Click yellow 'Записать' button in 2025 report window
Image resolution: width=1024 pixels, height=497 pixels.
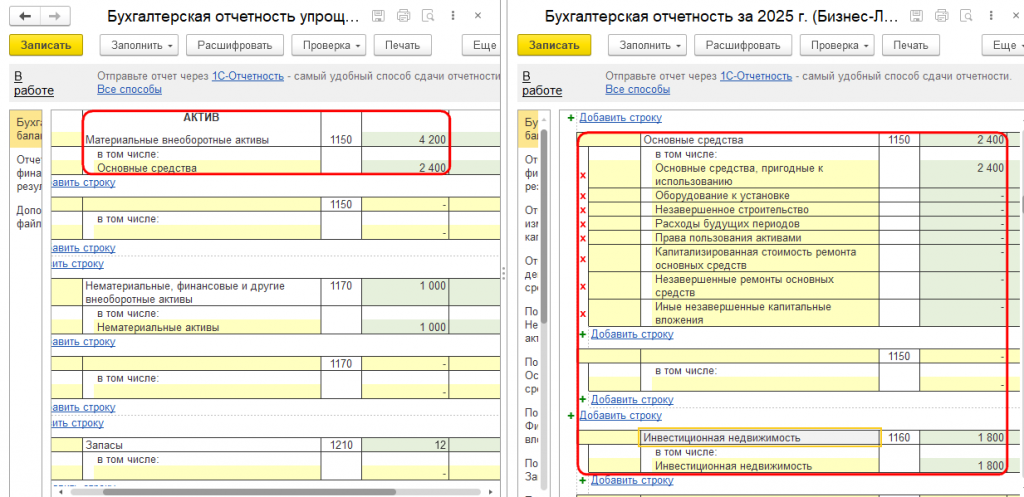tap(554, 45)
